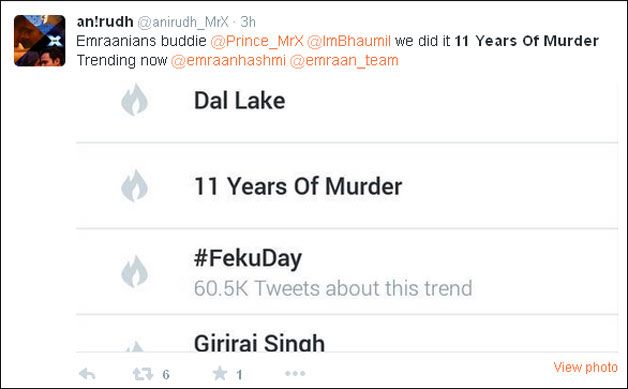628x389 pixels.
Task: Open the @emraan_team mention
Action: tap(344, 60)
